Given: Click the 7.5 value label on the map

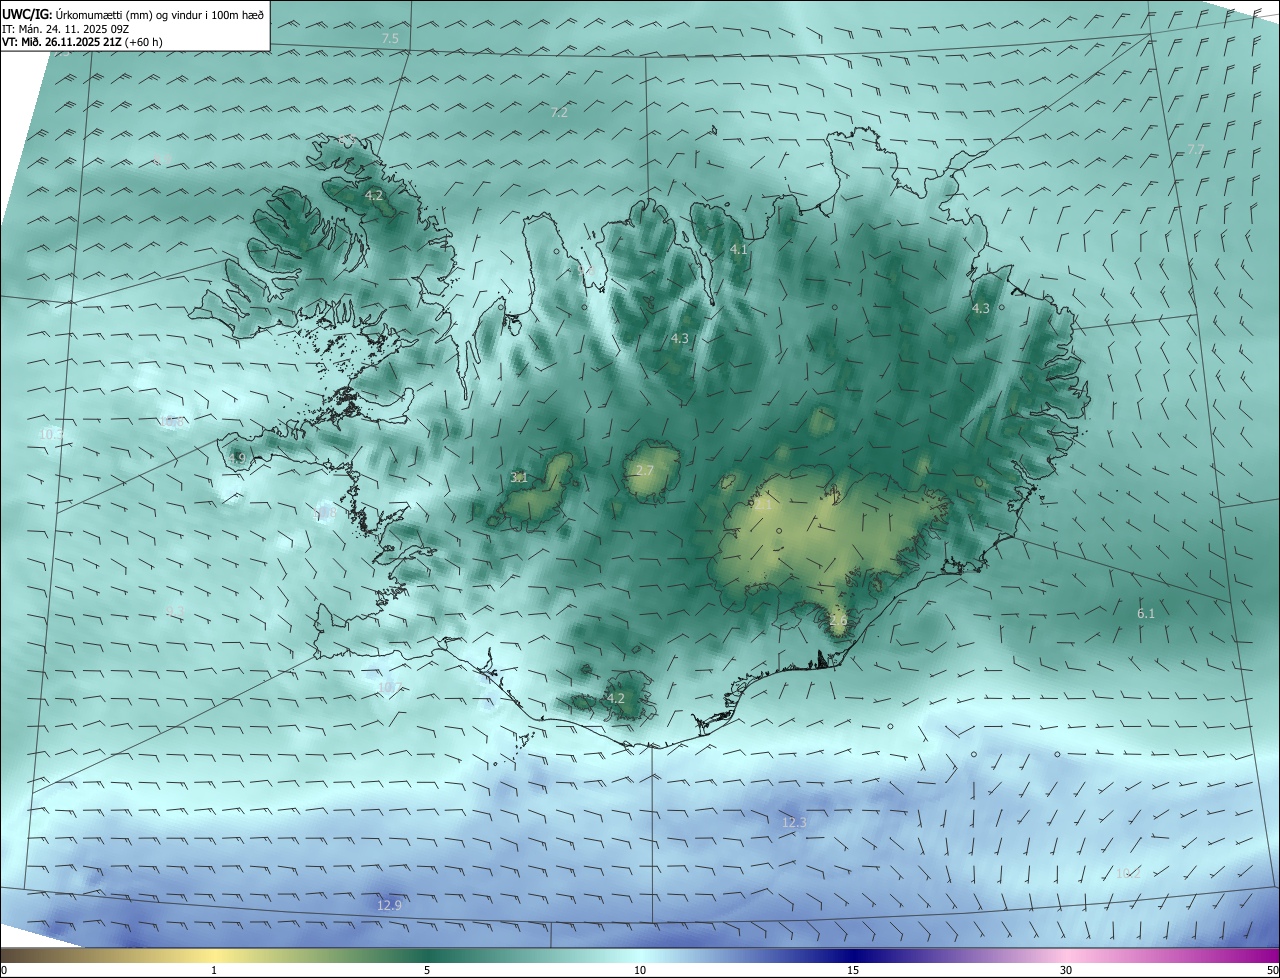Looking at the screenshot, I should coord(390,38).
